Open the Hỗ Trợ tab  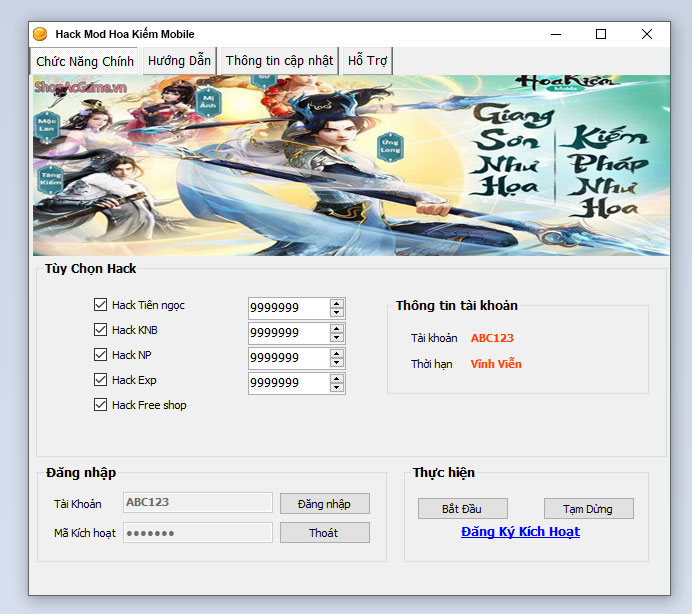click(367, 61)
